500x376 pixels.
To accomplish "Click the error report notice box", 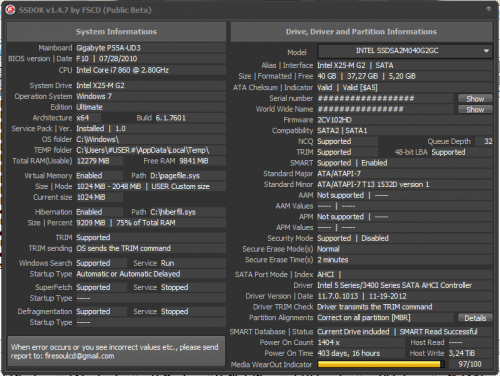I will 116,351.
